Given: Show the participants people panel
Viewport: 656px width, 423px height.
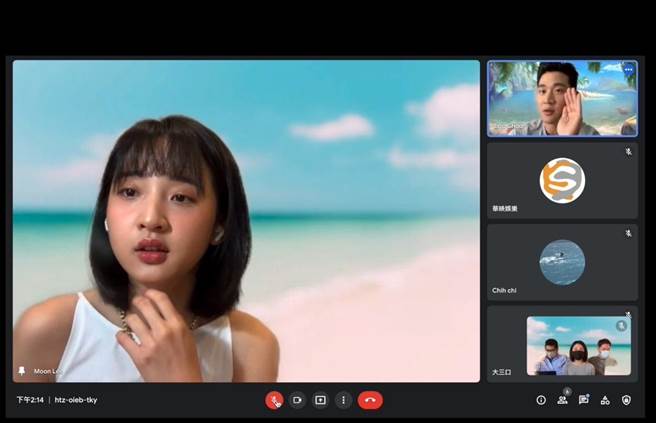Looking at the screenshot, I should (562, 400).
